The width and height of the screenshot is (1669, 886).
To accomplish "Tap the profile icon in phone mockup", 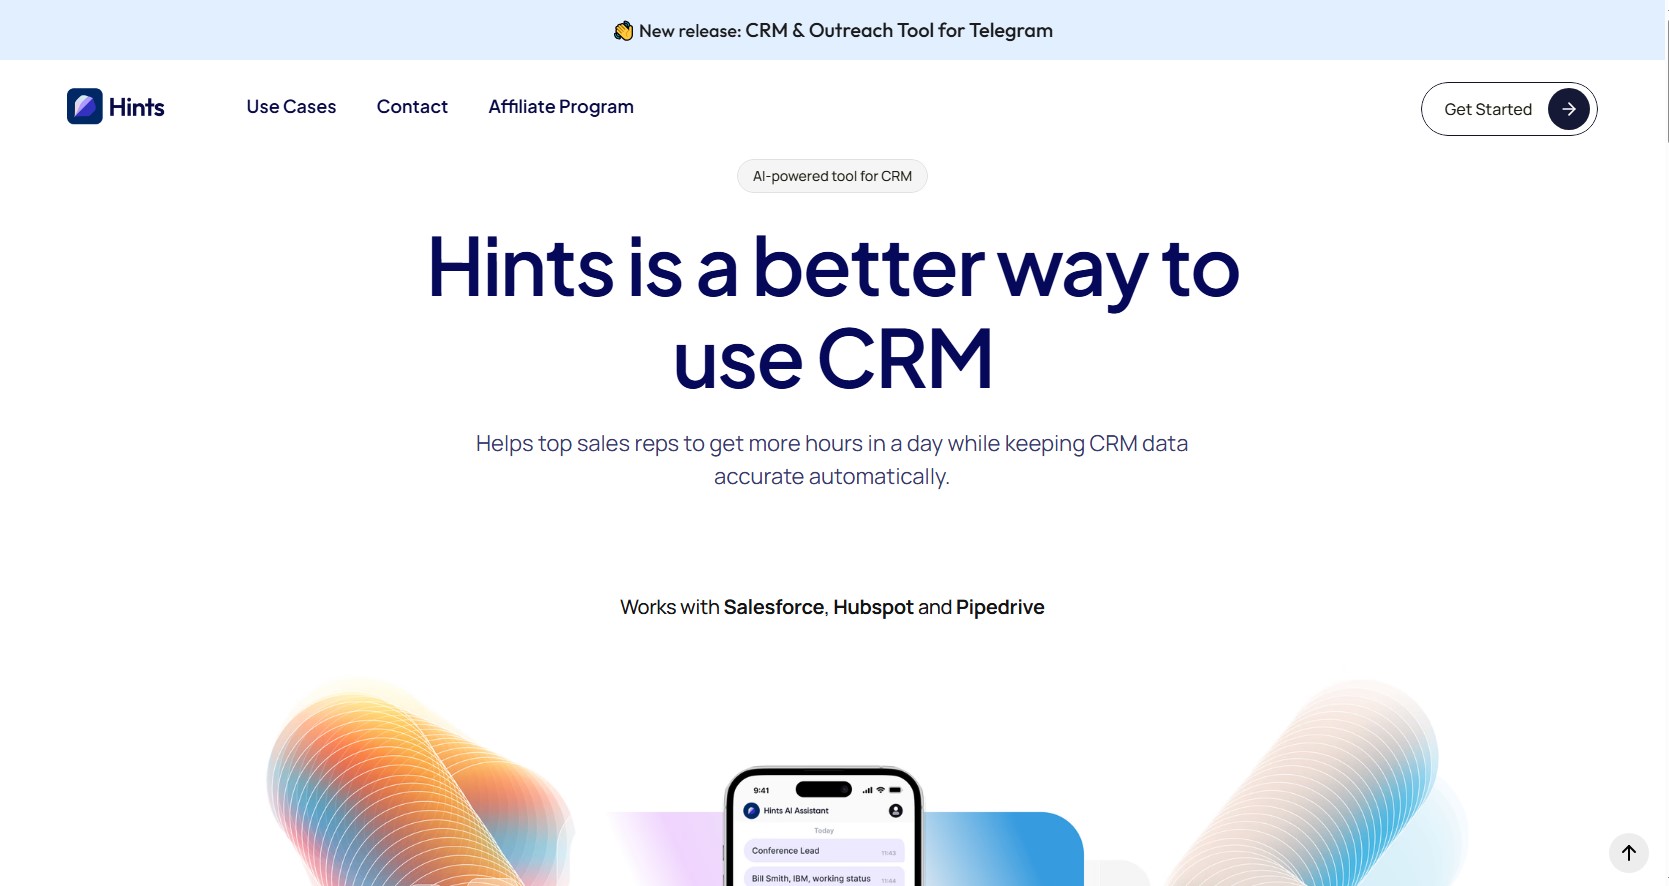I will pyautogui.click(x=895, y=811).
